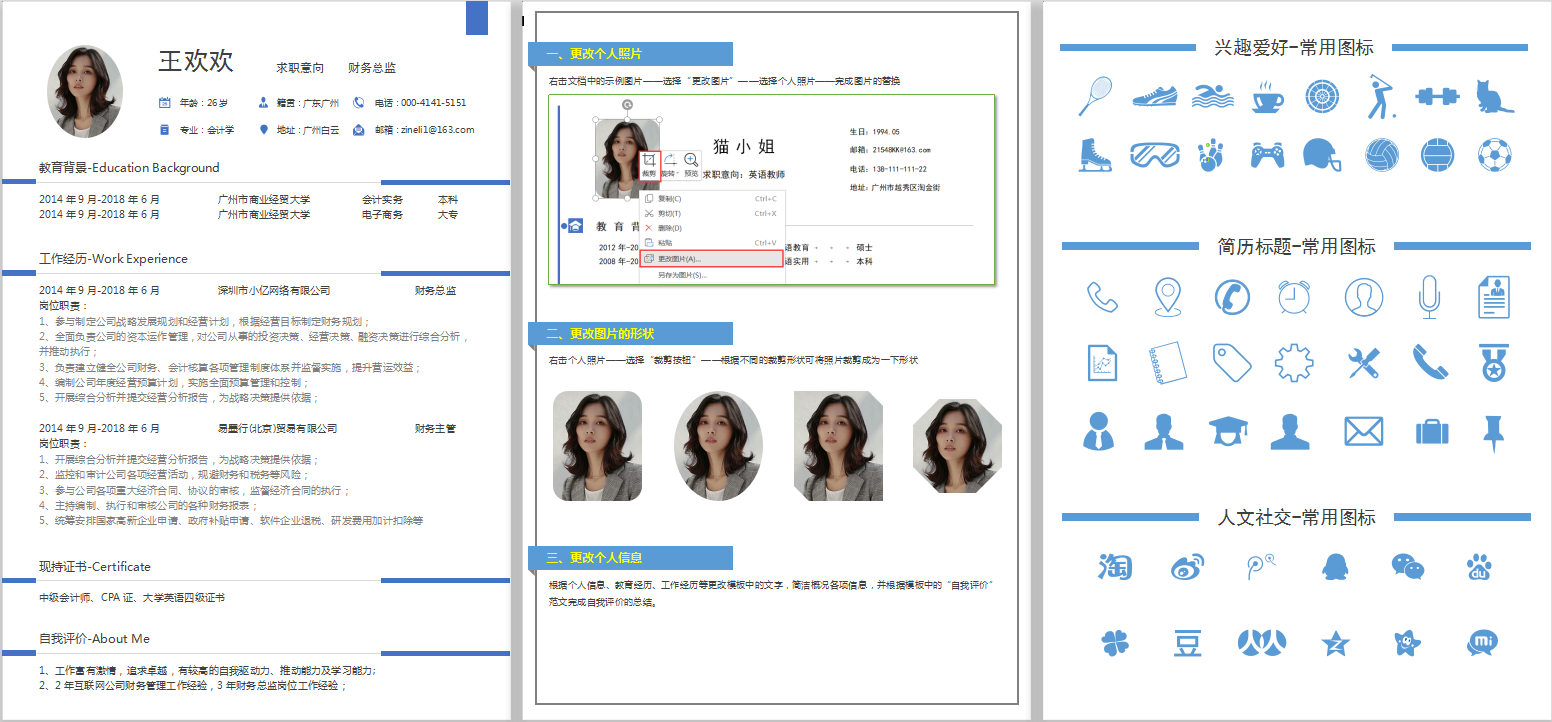Click the oval-shaped portrait photo in the resume header

tap(85, 92)
